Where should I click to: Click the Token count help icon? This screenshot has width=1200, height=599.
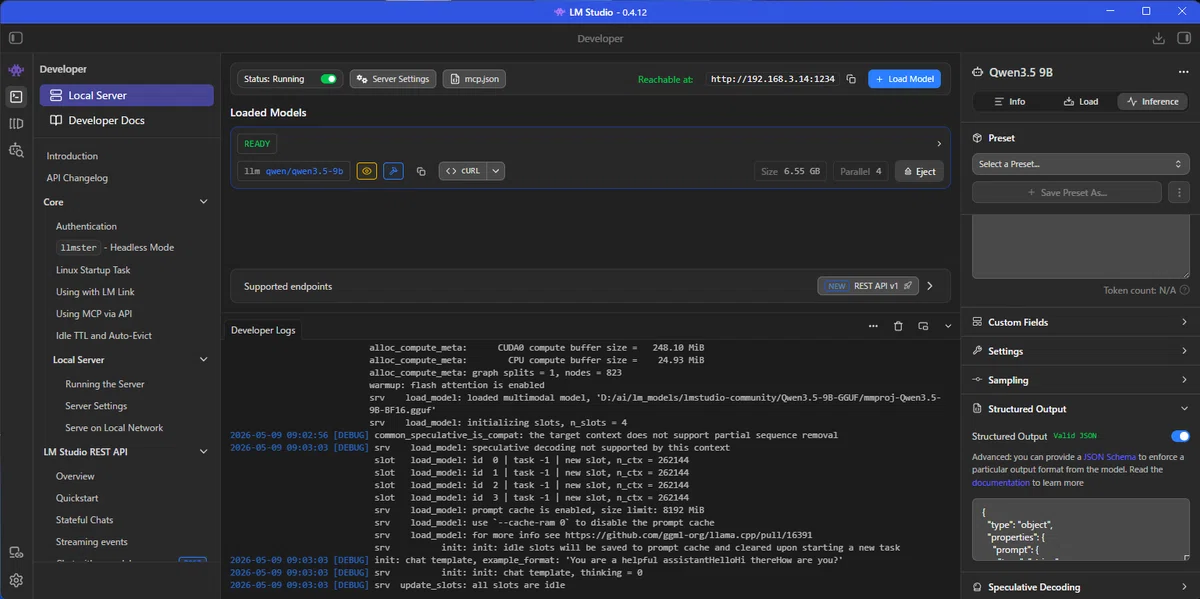(x=1184, y=290)
